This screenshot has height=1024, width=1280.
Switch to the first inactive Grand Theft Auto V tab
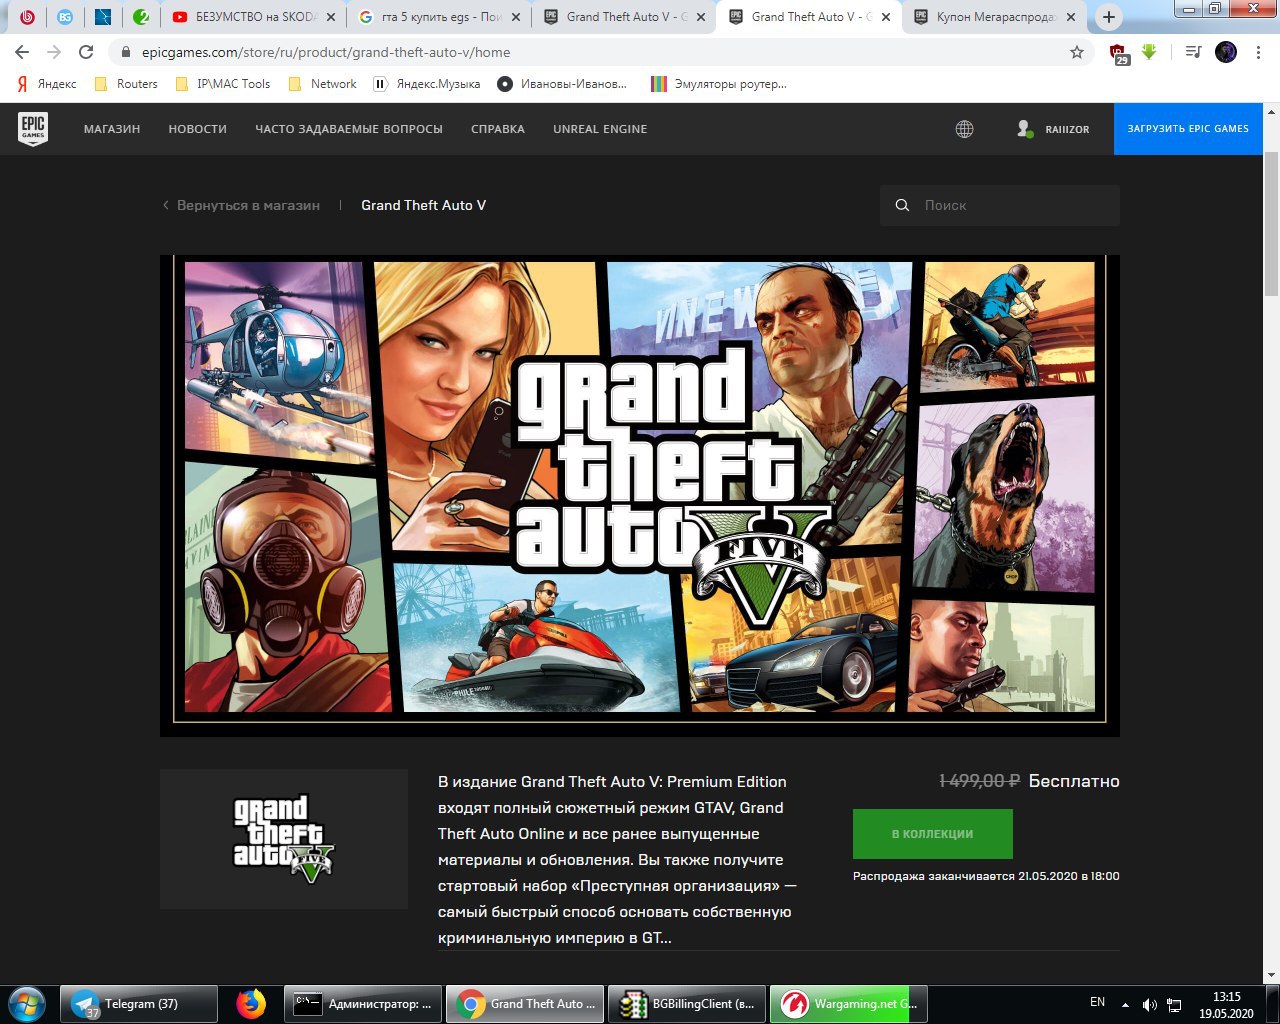point(624,17)
